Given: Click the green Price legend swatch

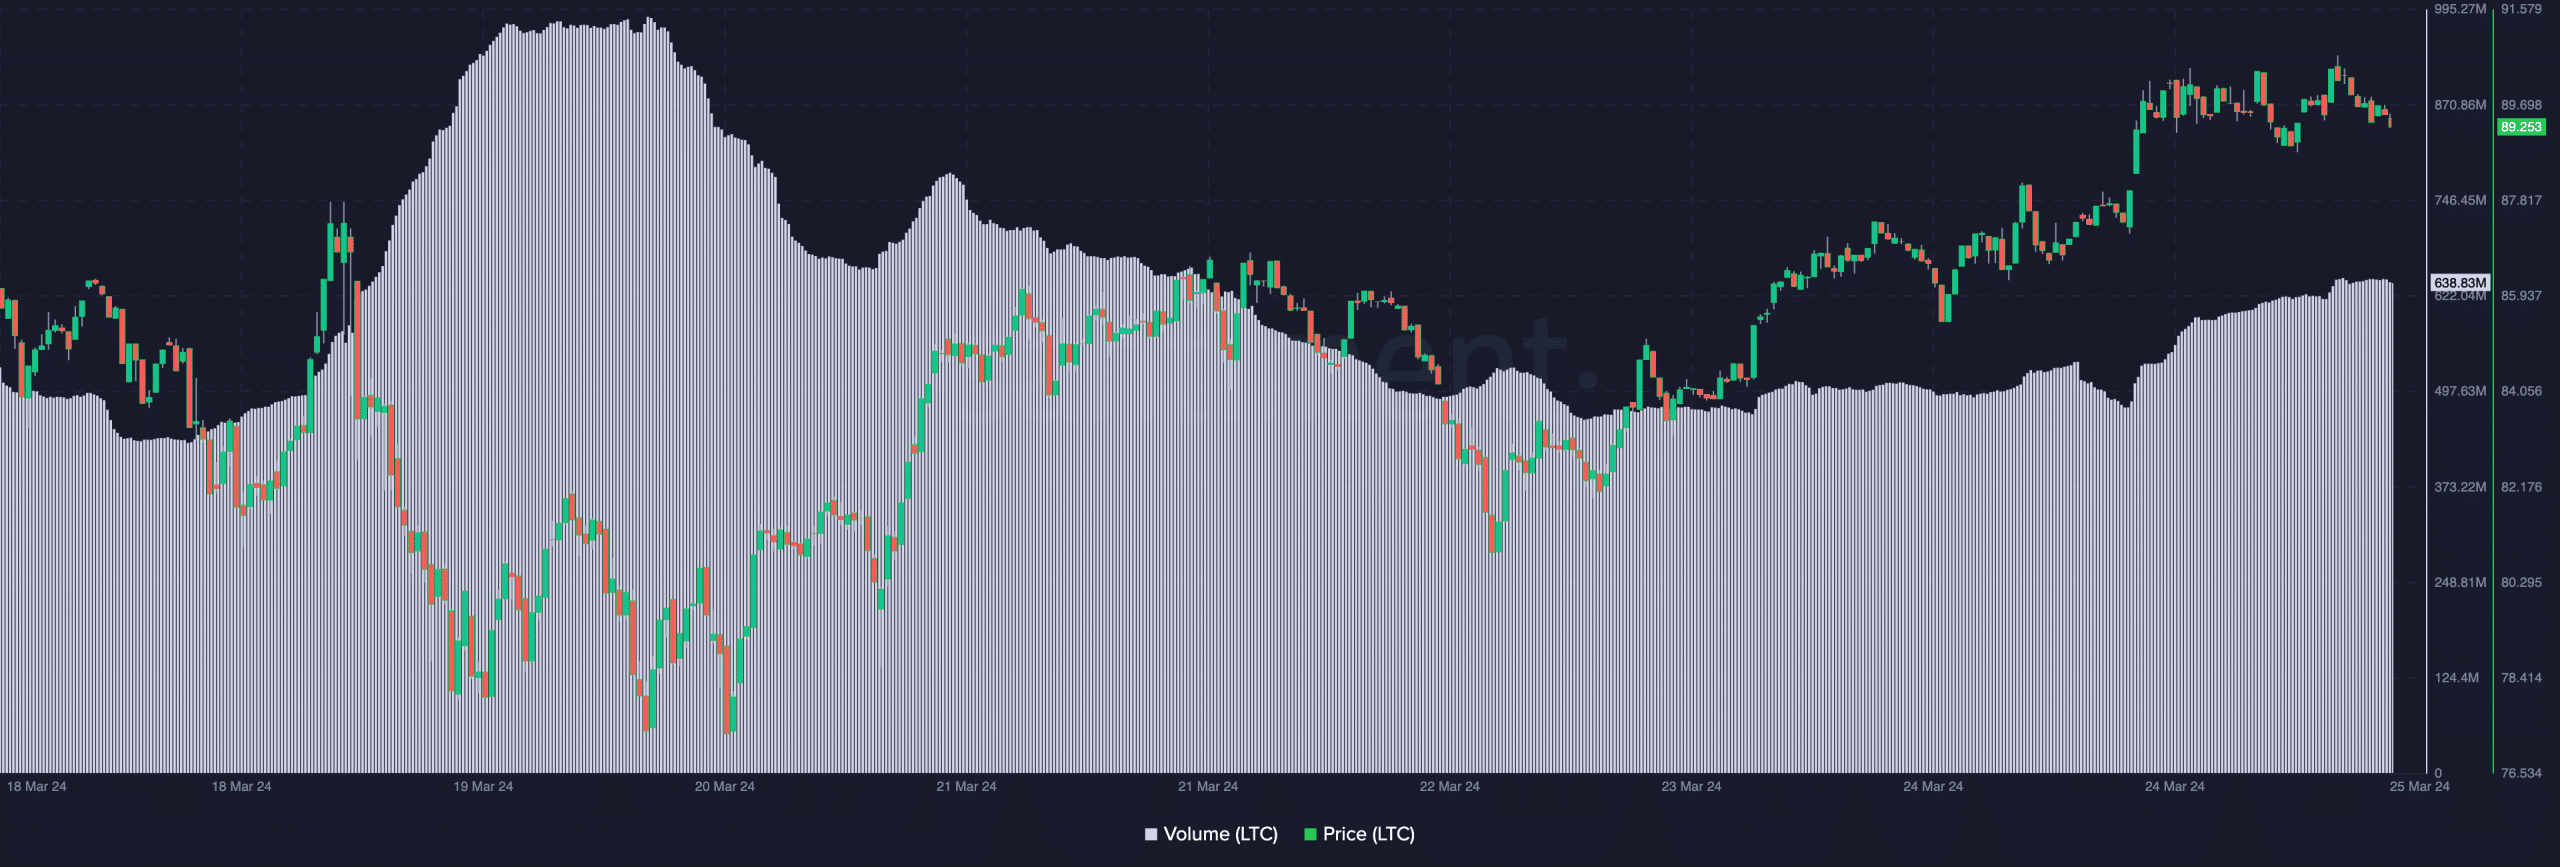Looking at the screenshot, I should pos(1310,834).
